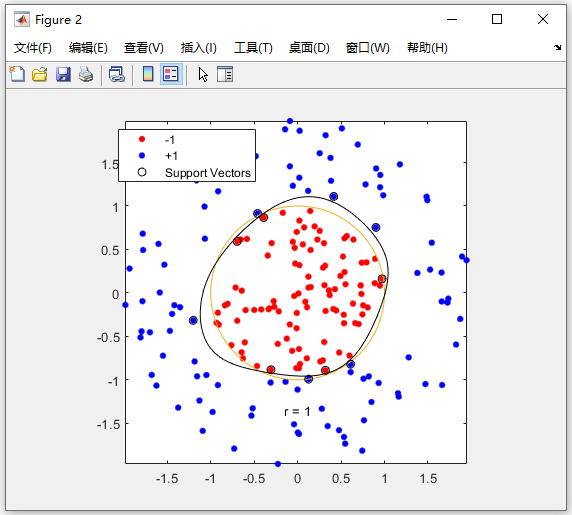
Task: Dock the figure with the corner arrow
Action: point(557,47)
